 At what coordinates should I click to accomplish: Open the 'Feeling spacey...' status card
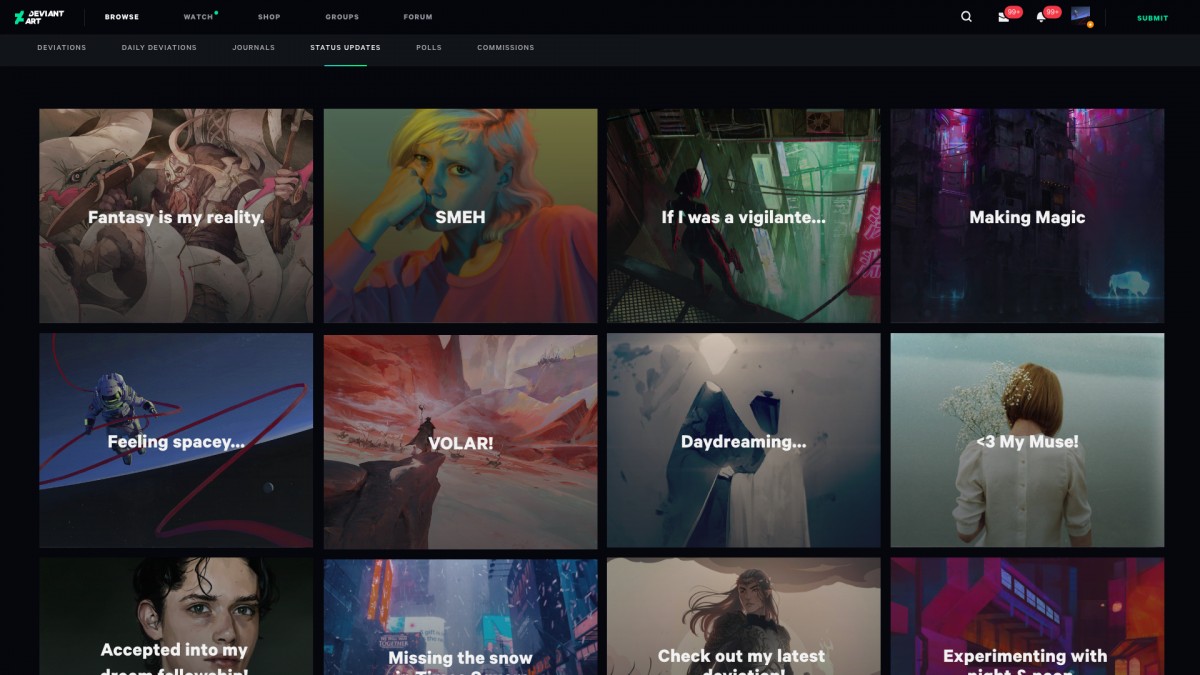[176, 440]
